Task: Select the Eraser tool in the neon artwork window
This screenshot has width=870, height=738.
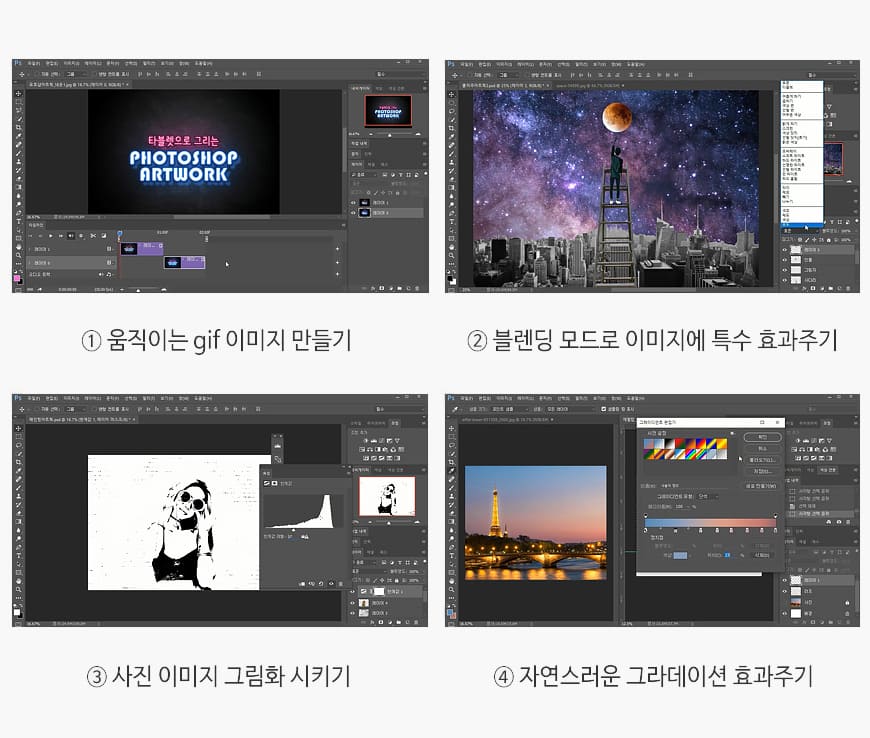Action: 18,179
